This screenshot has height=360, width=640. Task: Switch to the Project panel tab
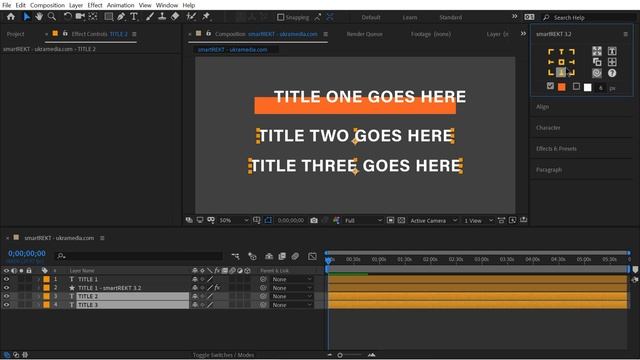point(16,34)
